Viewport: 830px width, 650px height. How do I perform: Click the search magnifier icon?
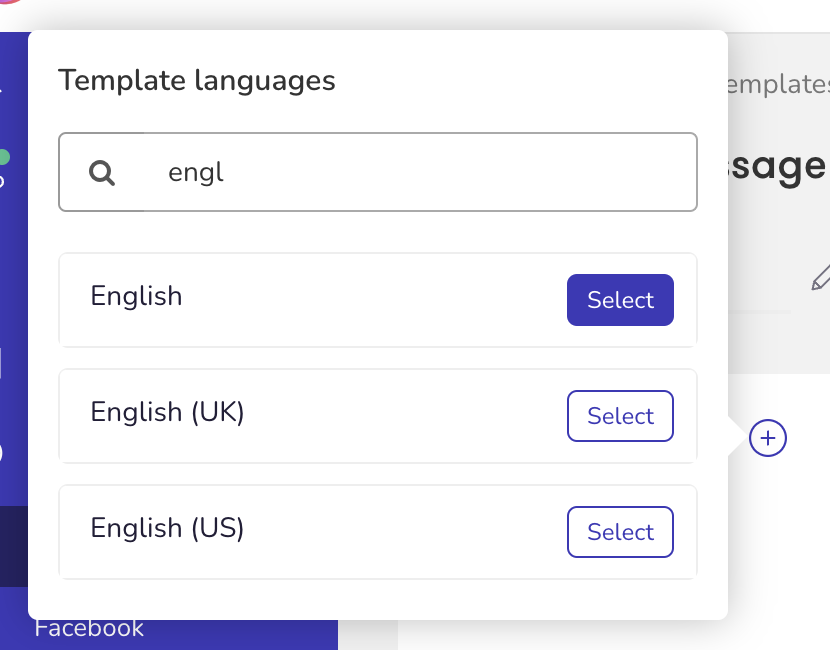click(102, 173)
